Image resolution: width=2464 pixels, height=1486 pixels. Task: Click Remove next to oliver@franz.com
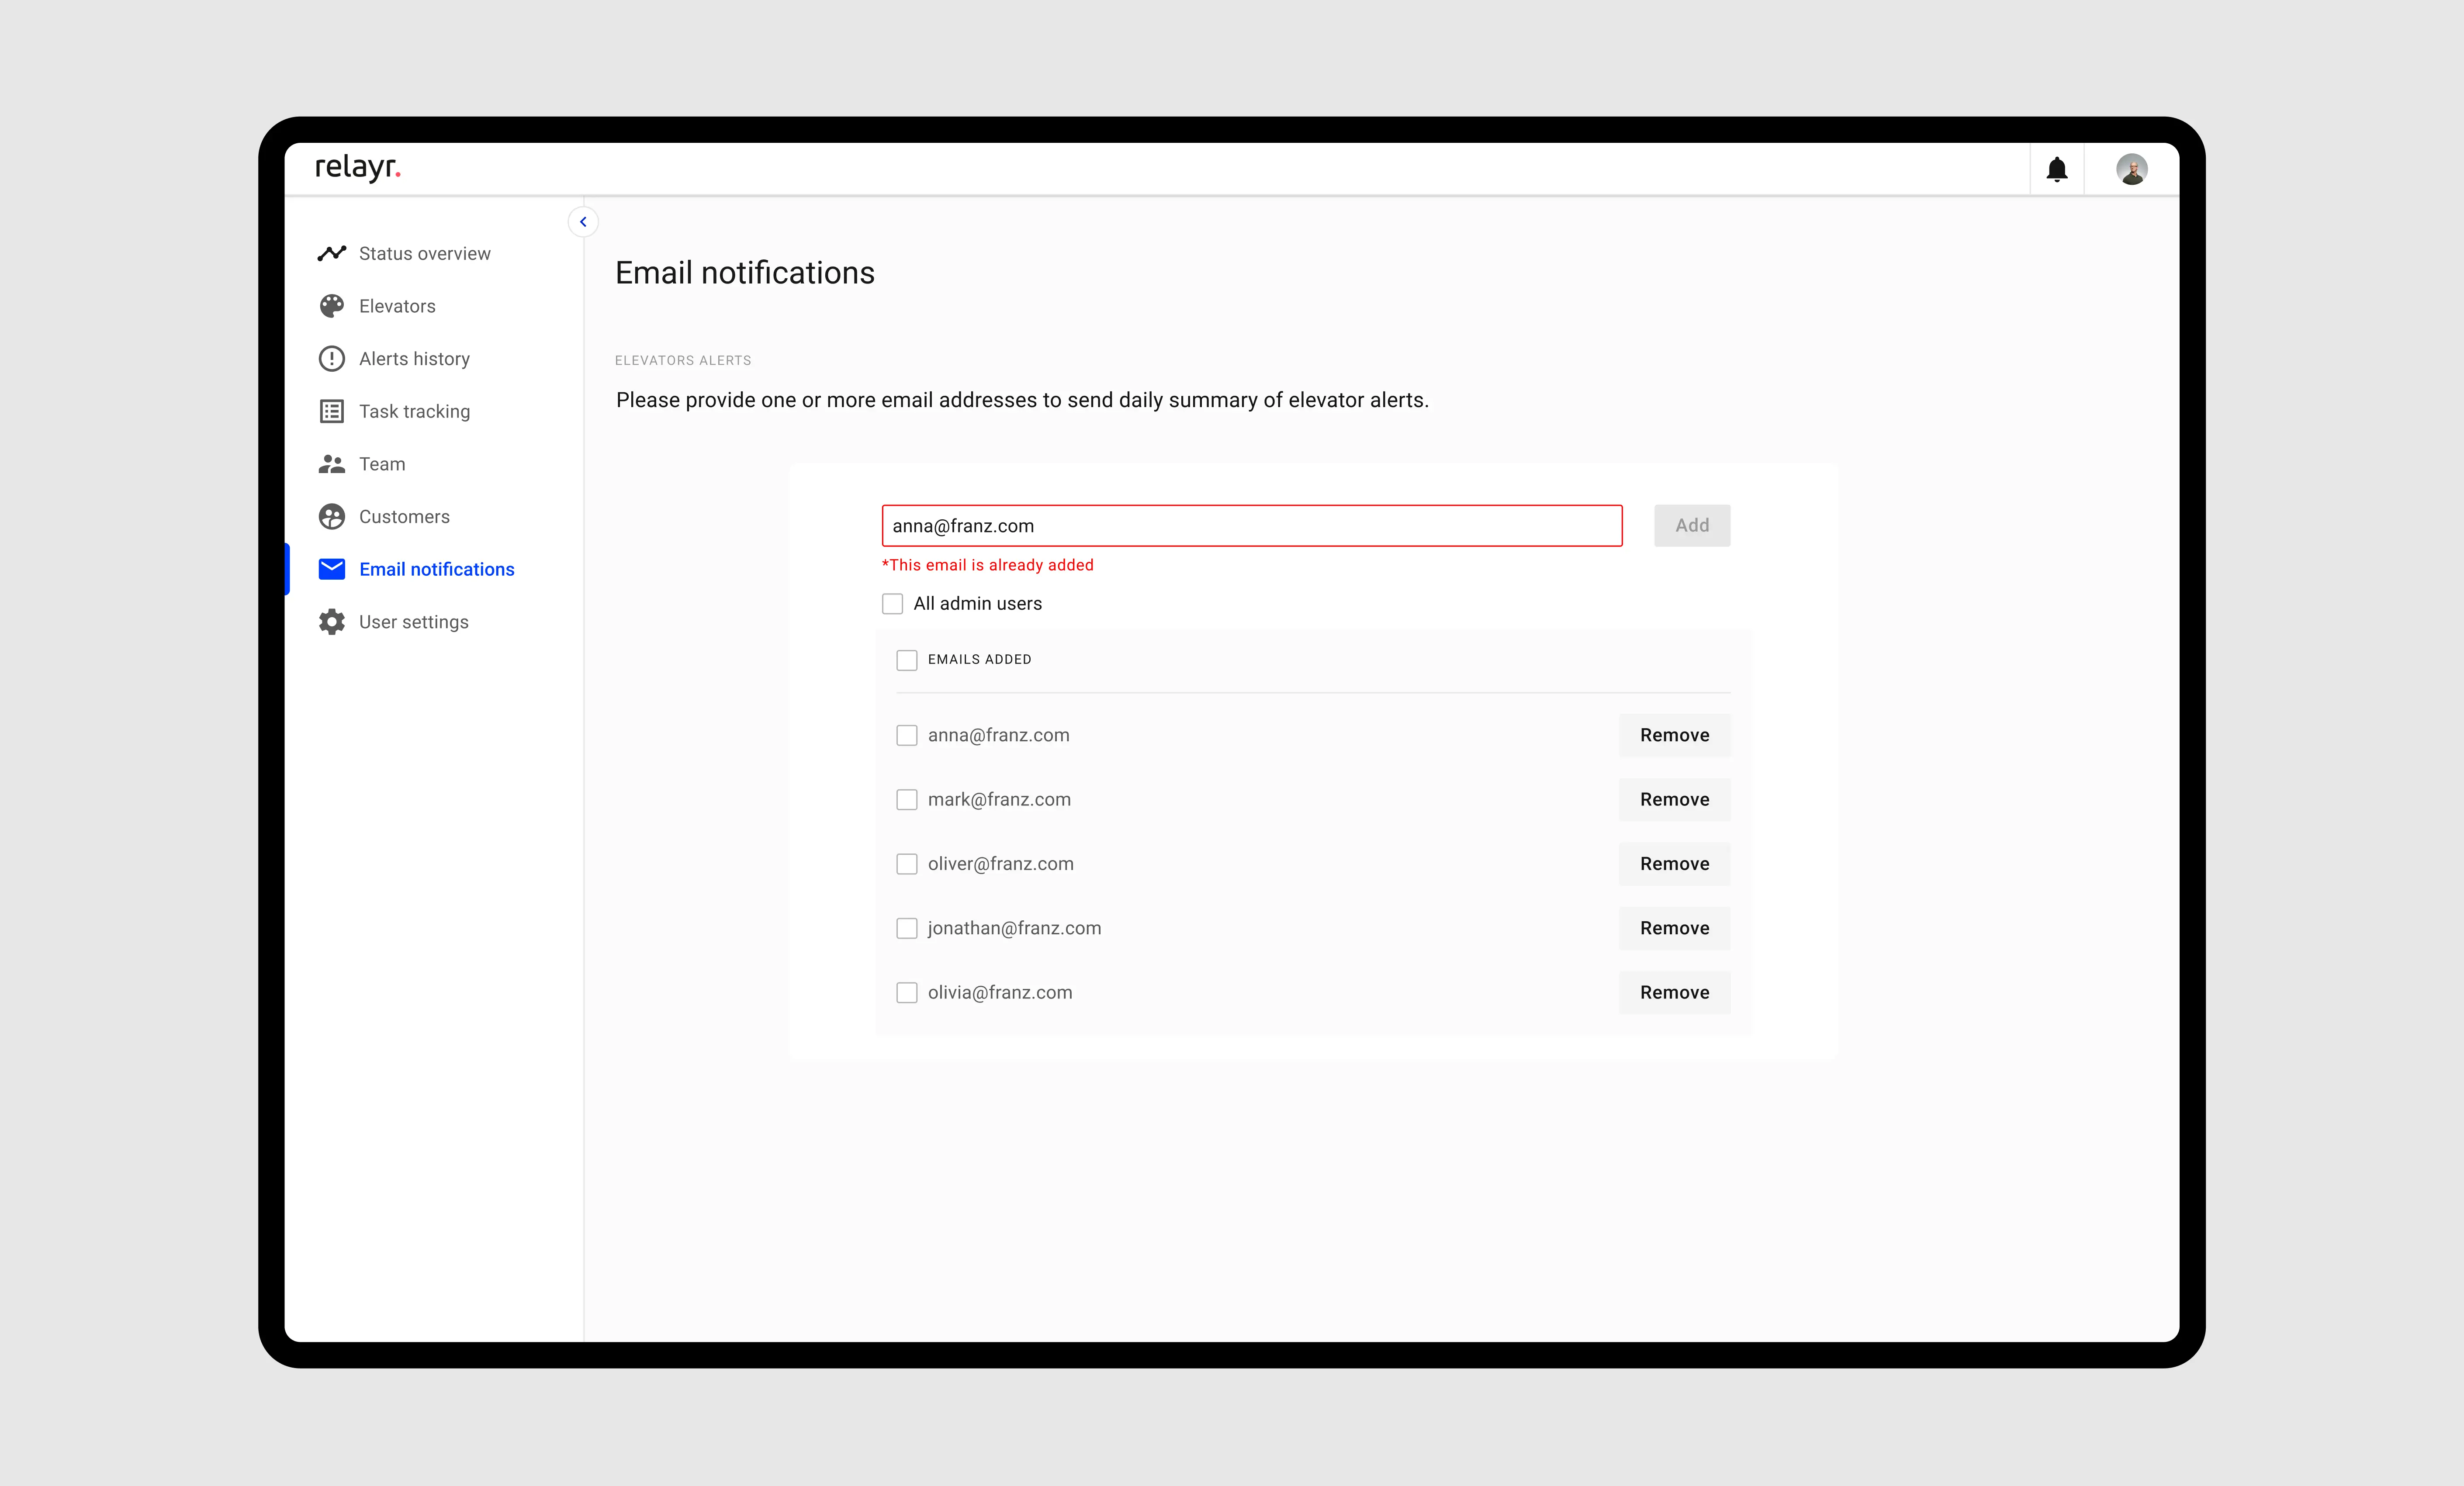coord(1674,864)
